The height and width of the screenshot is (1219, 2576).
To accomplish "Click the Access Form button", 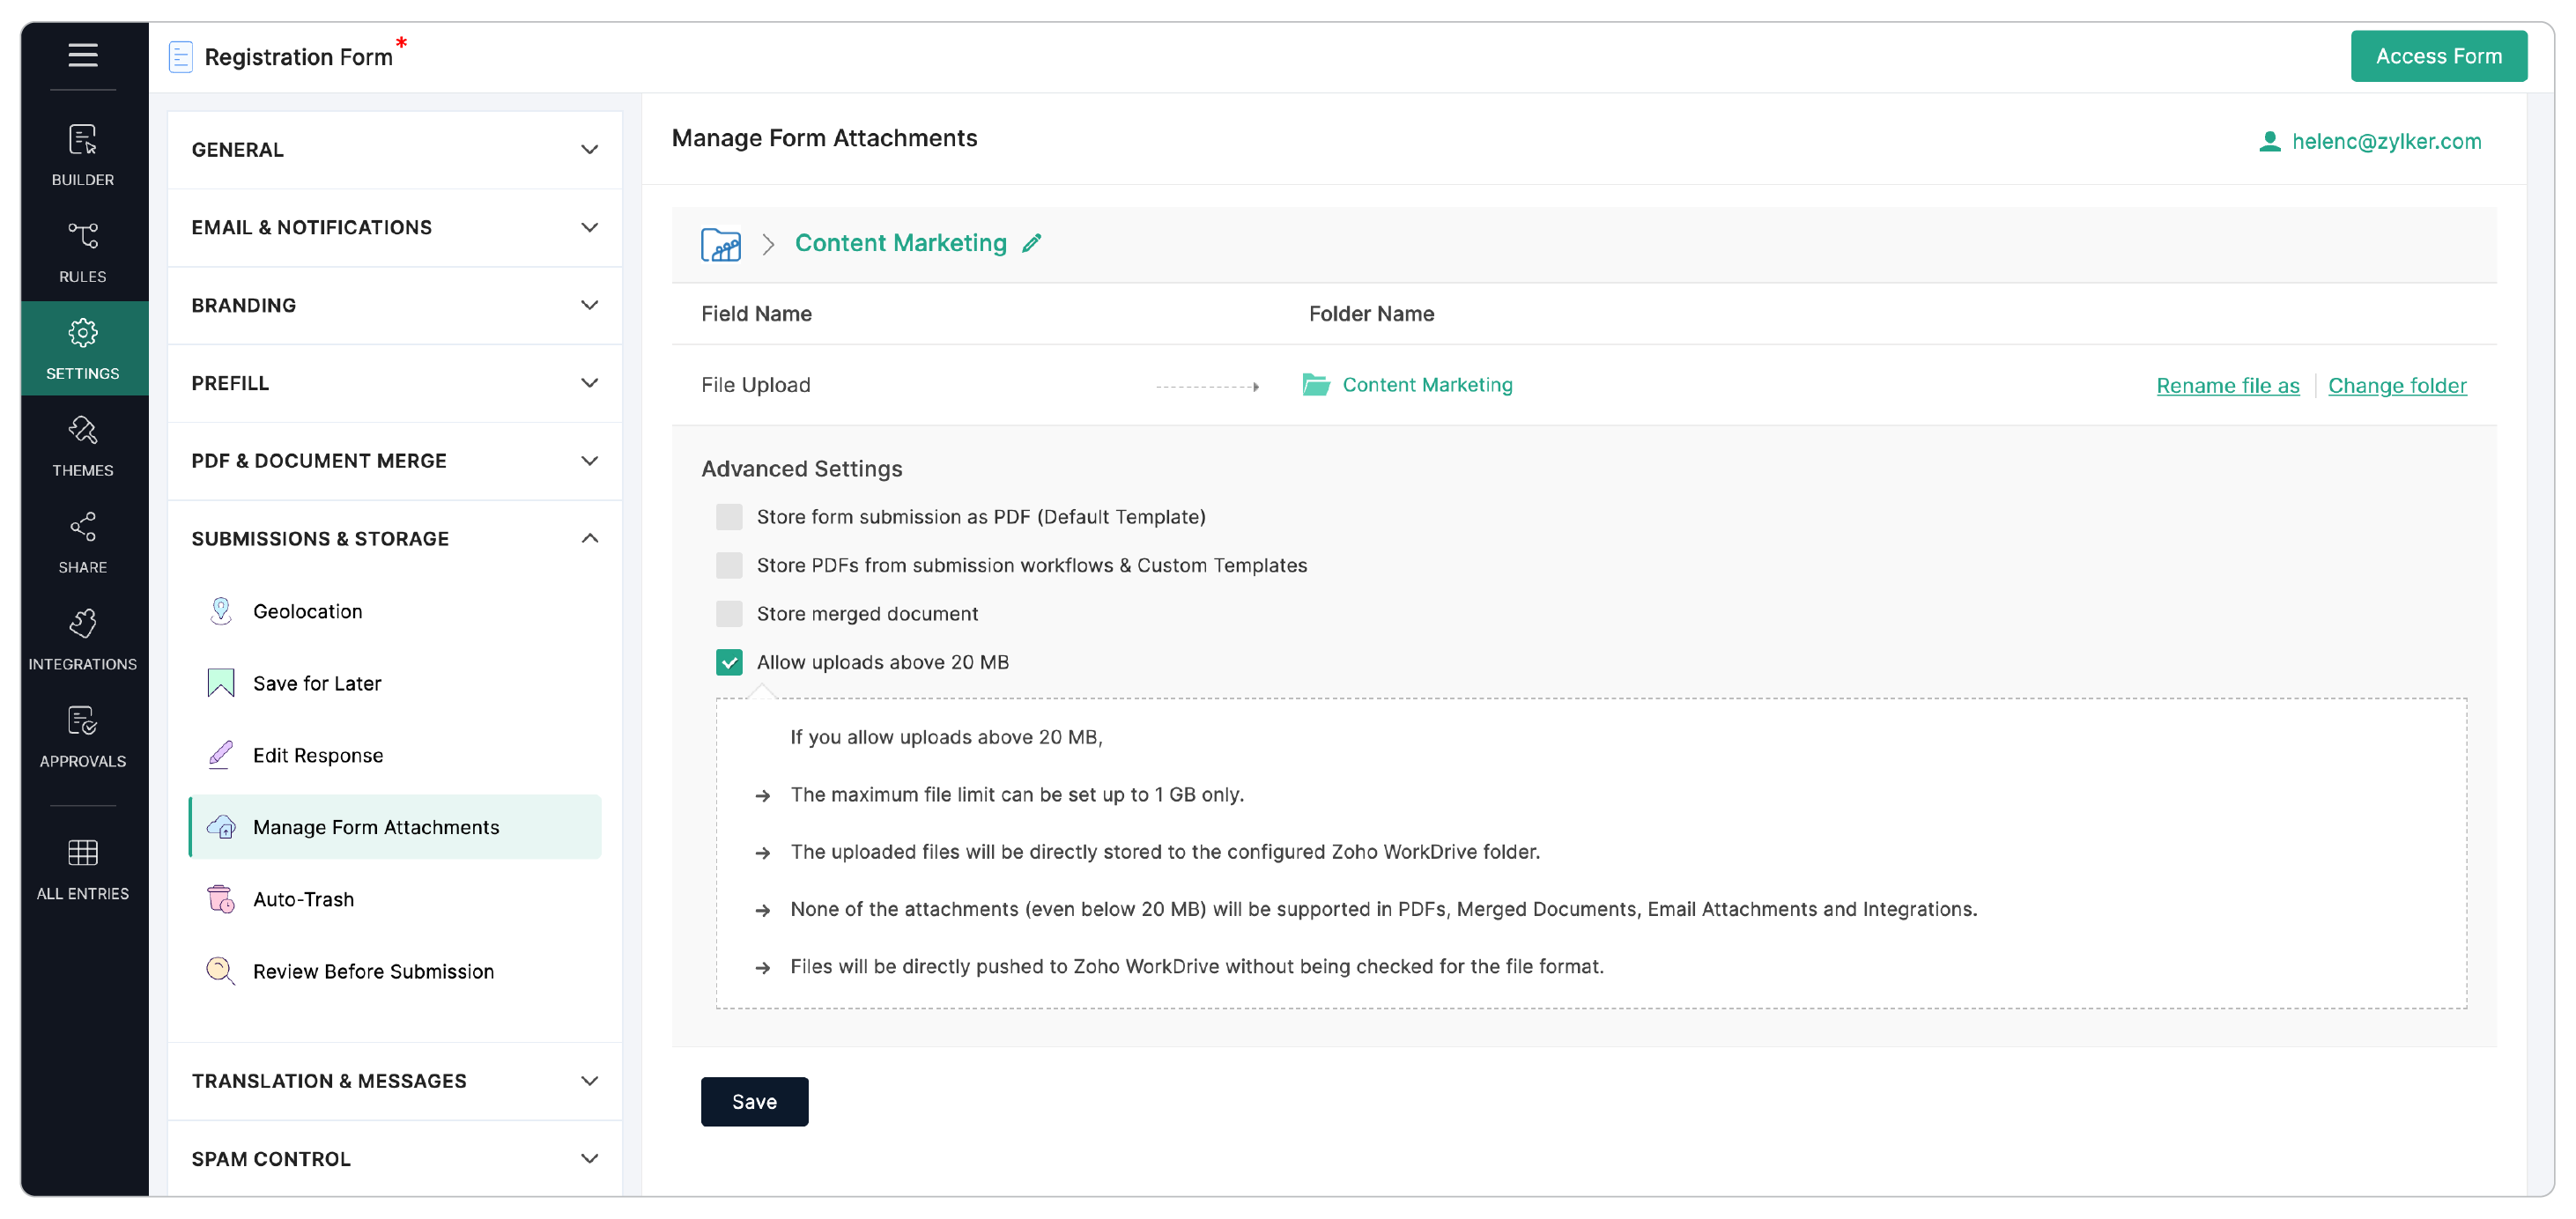I will click(x=2439, y=56).
